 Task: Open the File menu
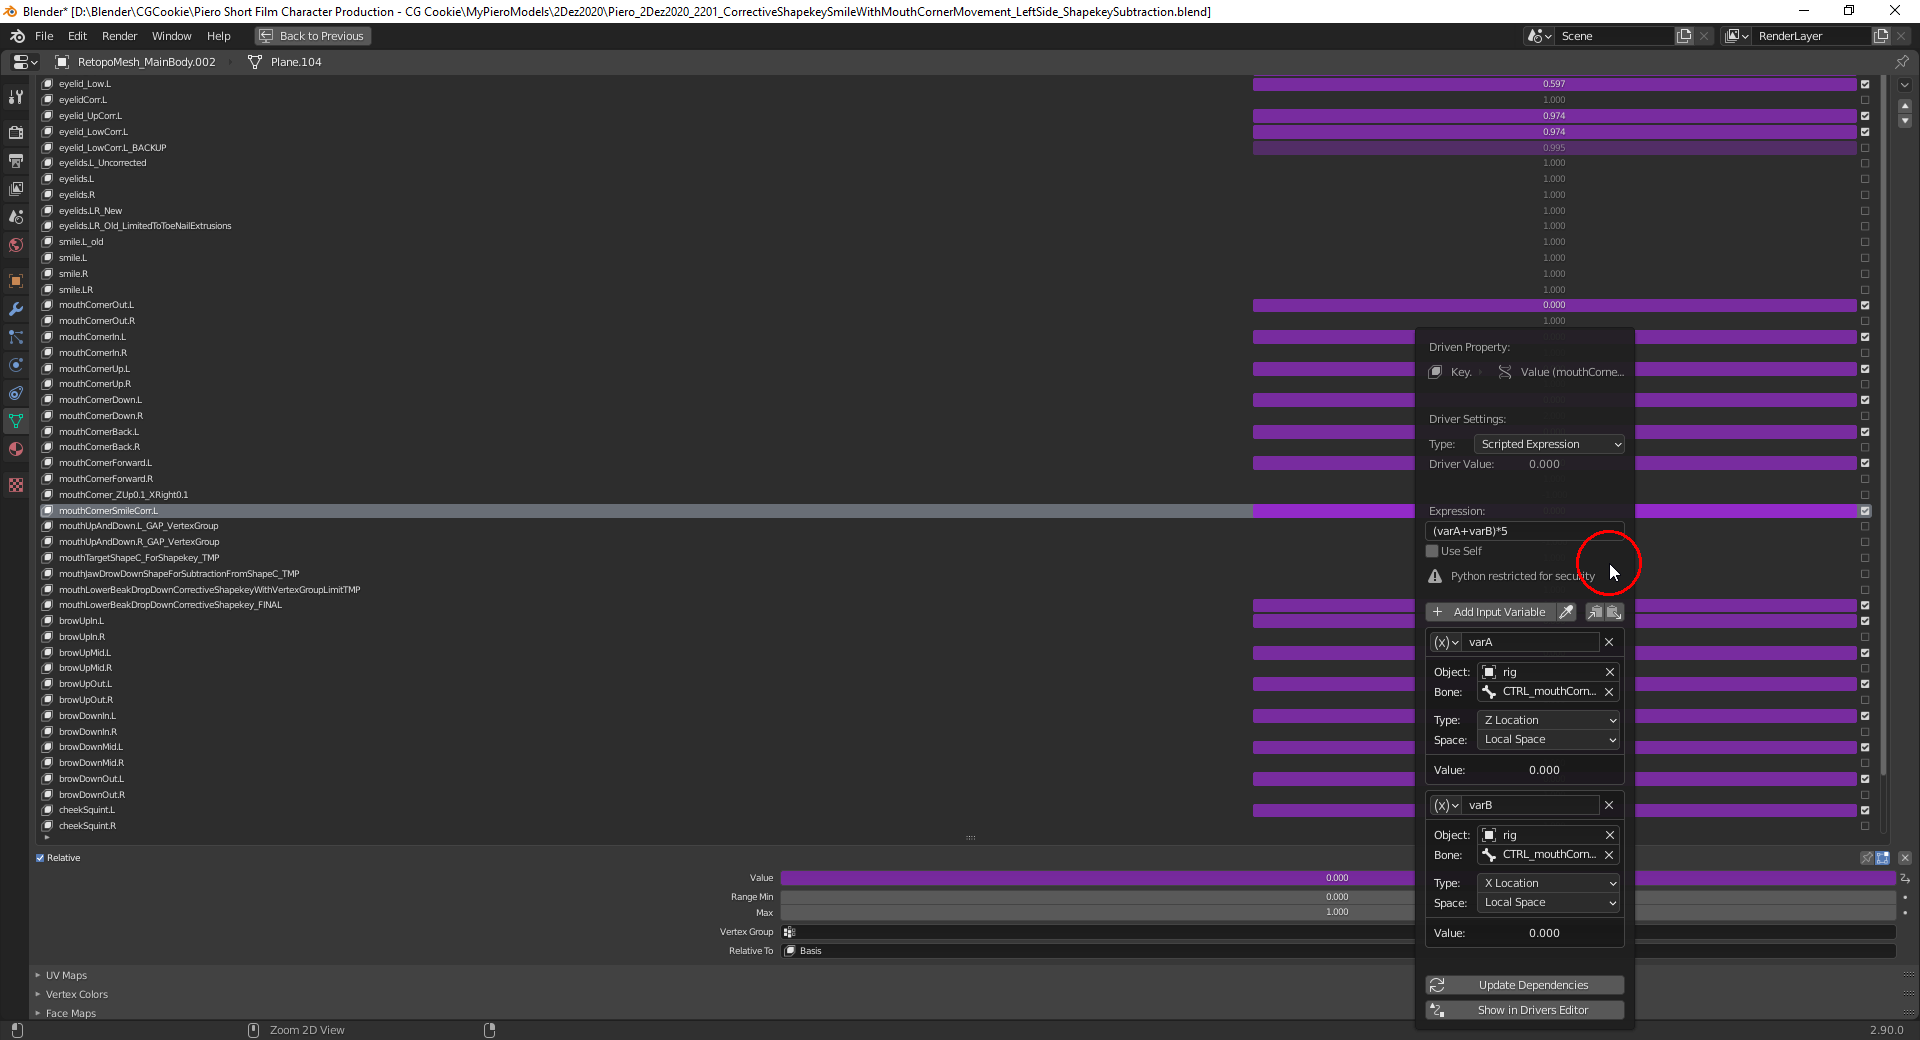[x=44, y=36]
